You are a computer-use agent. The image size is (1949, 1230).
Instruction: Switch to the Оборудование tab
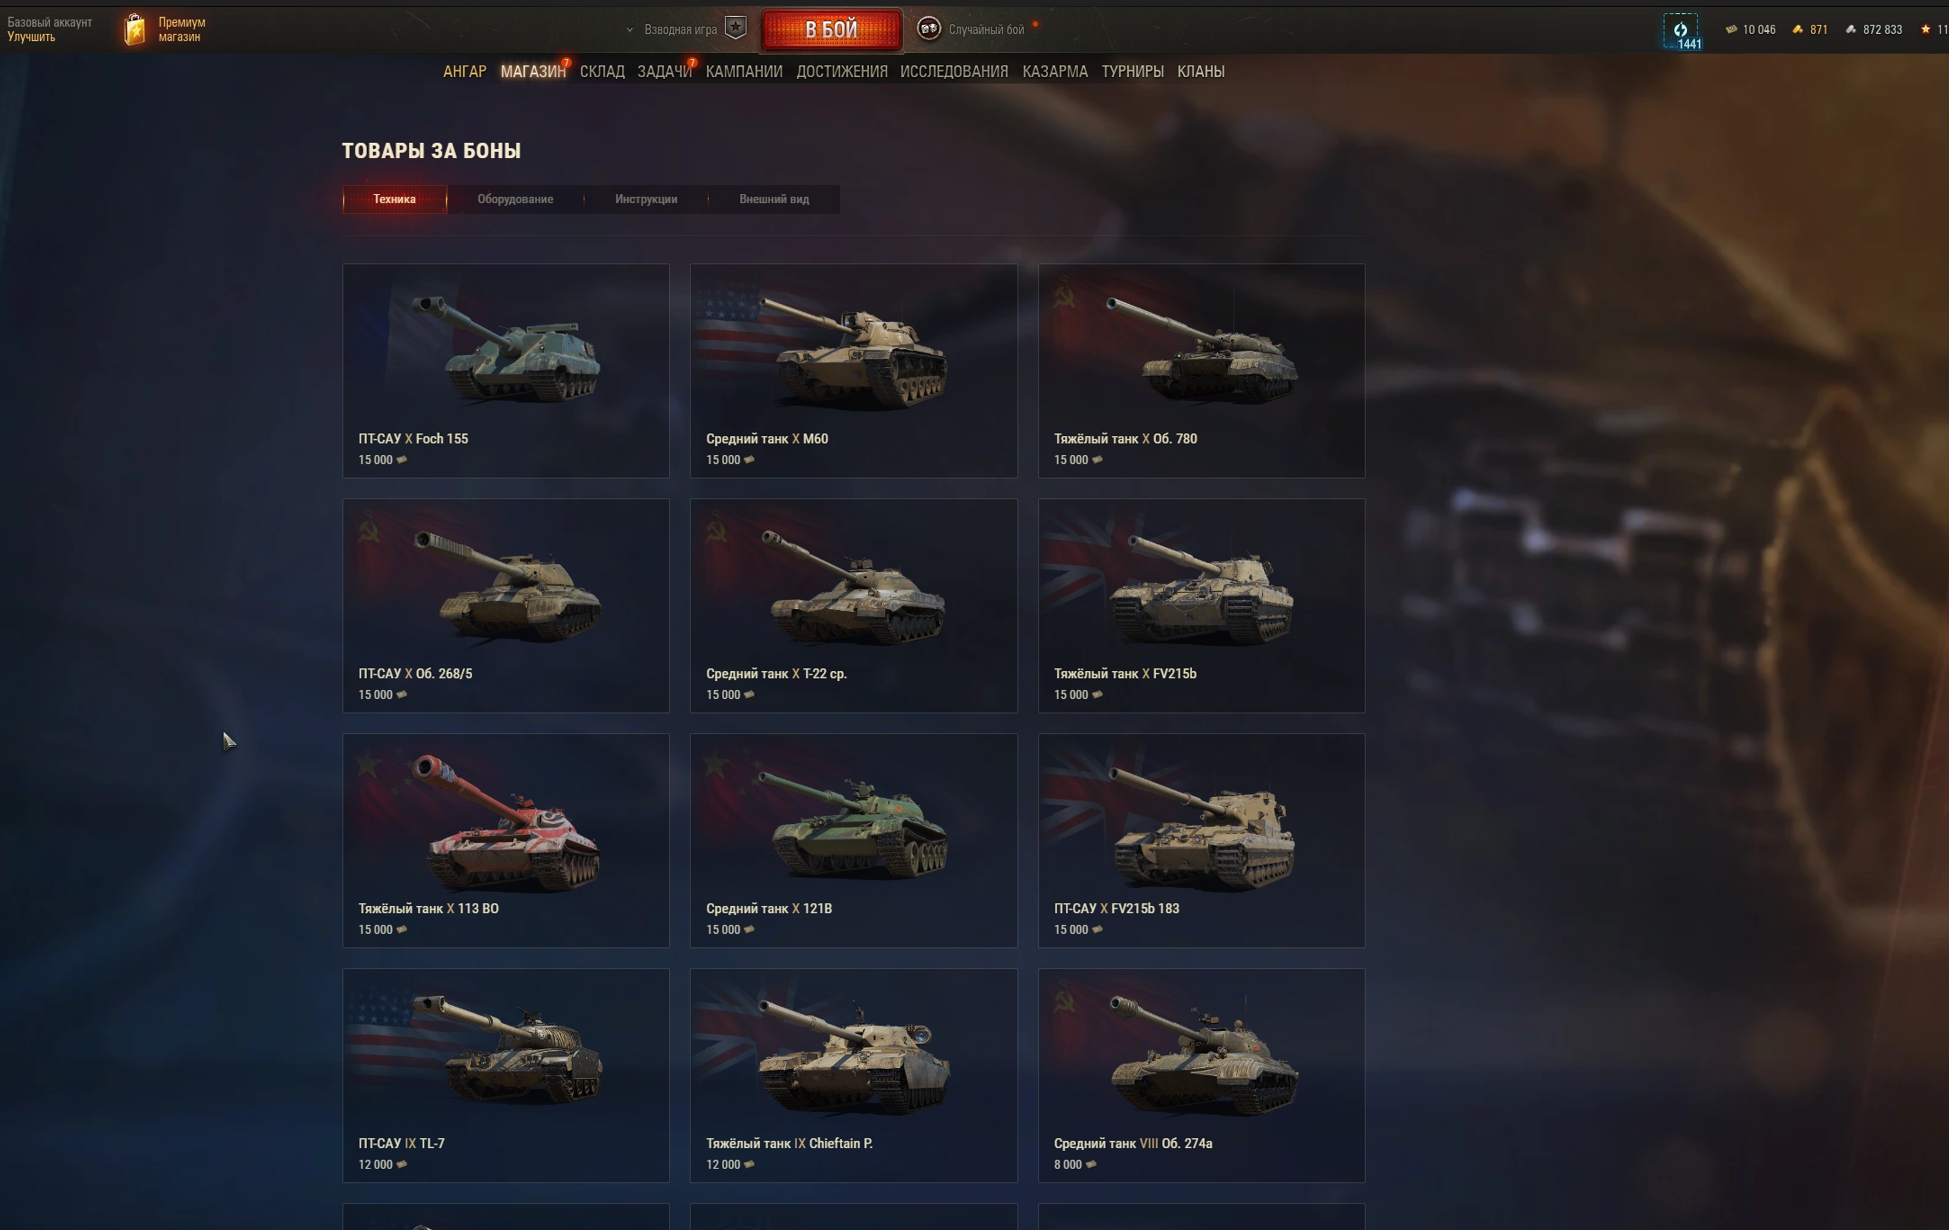(515, 199)
